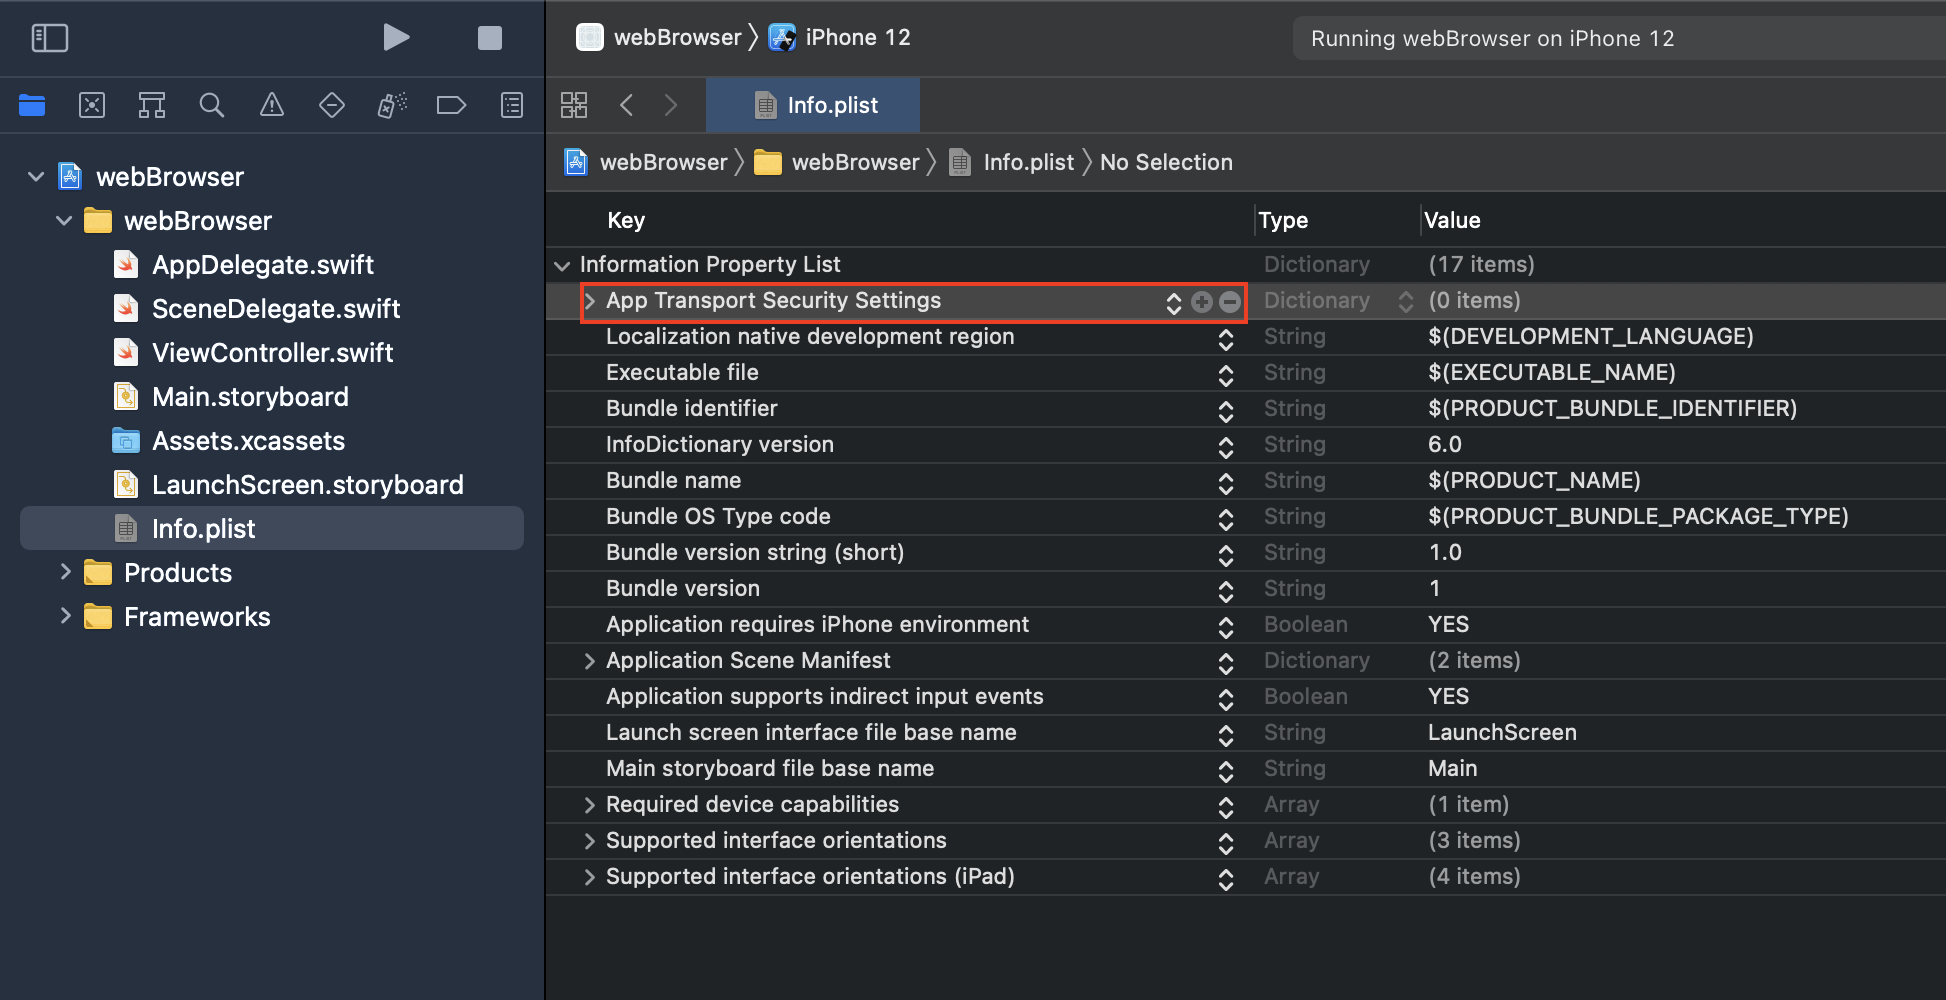The height and width of the screenshot is (1000, 1946).
Task: Open key stepper for App Transport Security
Action: 1174,303
